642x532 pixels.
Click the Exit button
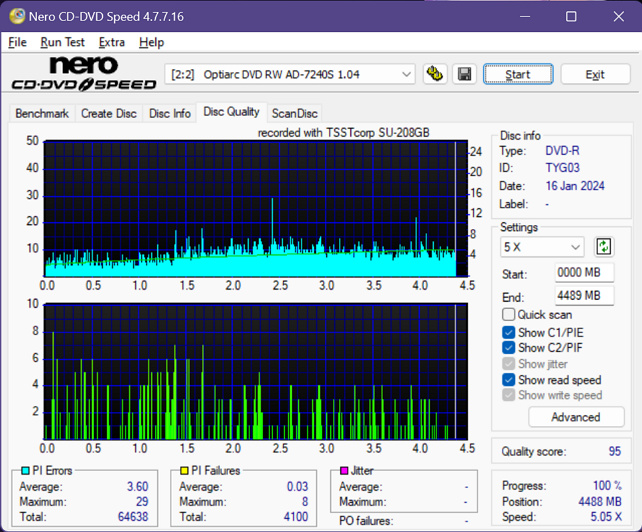595,75
